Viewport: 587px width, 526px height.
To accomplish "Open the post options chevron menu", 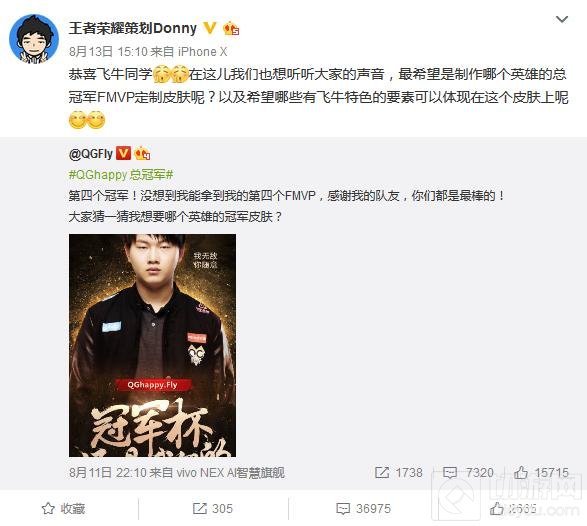I will coord(562,19).
